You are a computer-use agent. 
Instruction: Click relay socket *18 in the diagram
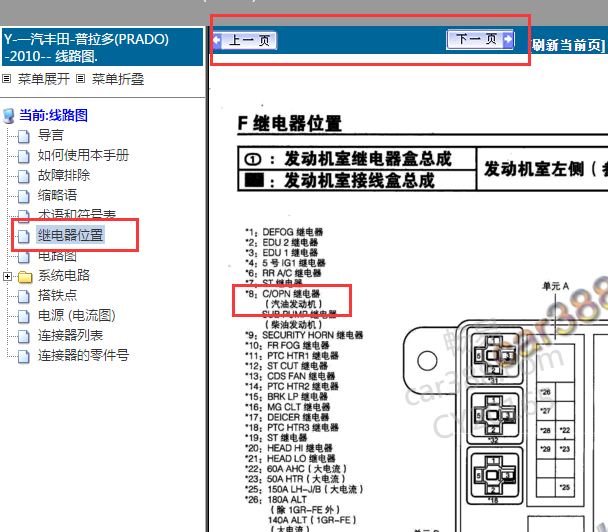point(494,475)
